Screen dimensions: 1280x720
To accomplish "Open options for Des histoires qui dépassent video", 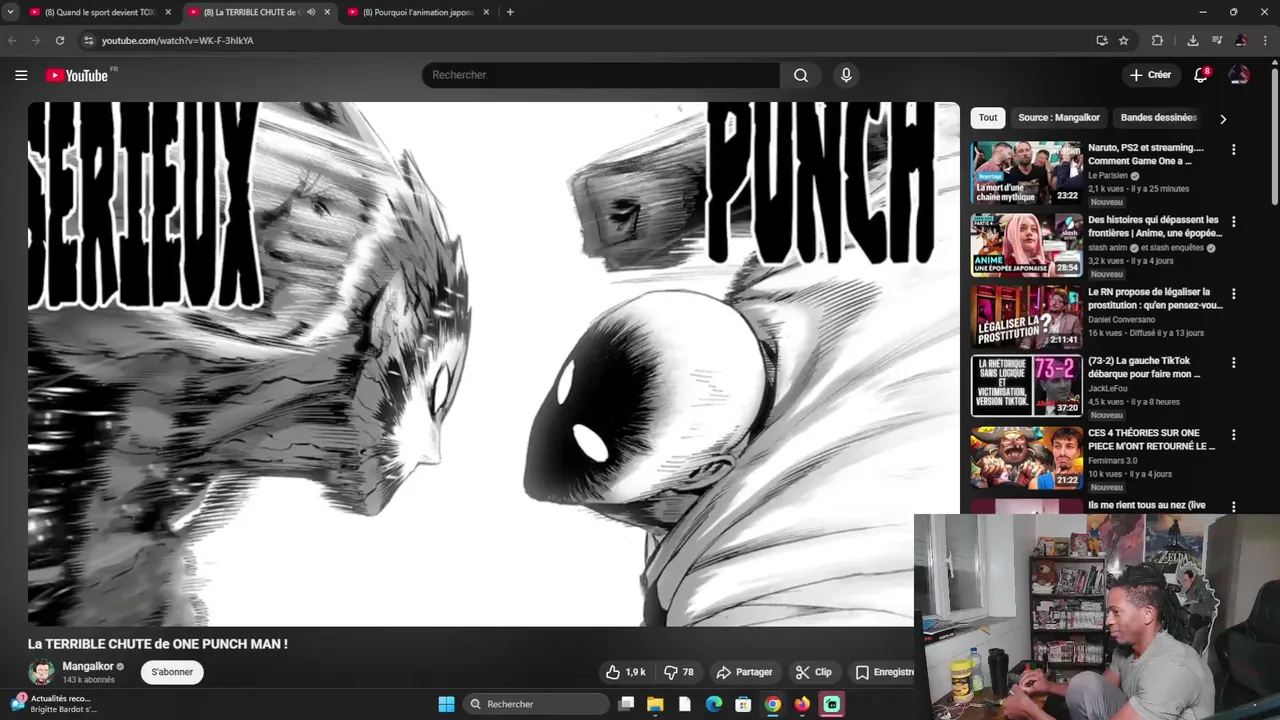I will pyautogui.click(x=1233, y=222).
